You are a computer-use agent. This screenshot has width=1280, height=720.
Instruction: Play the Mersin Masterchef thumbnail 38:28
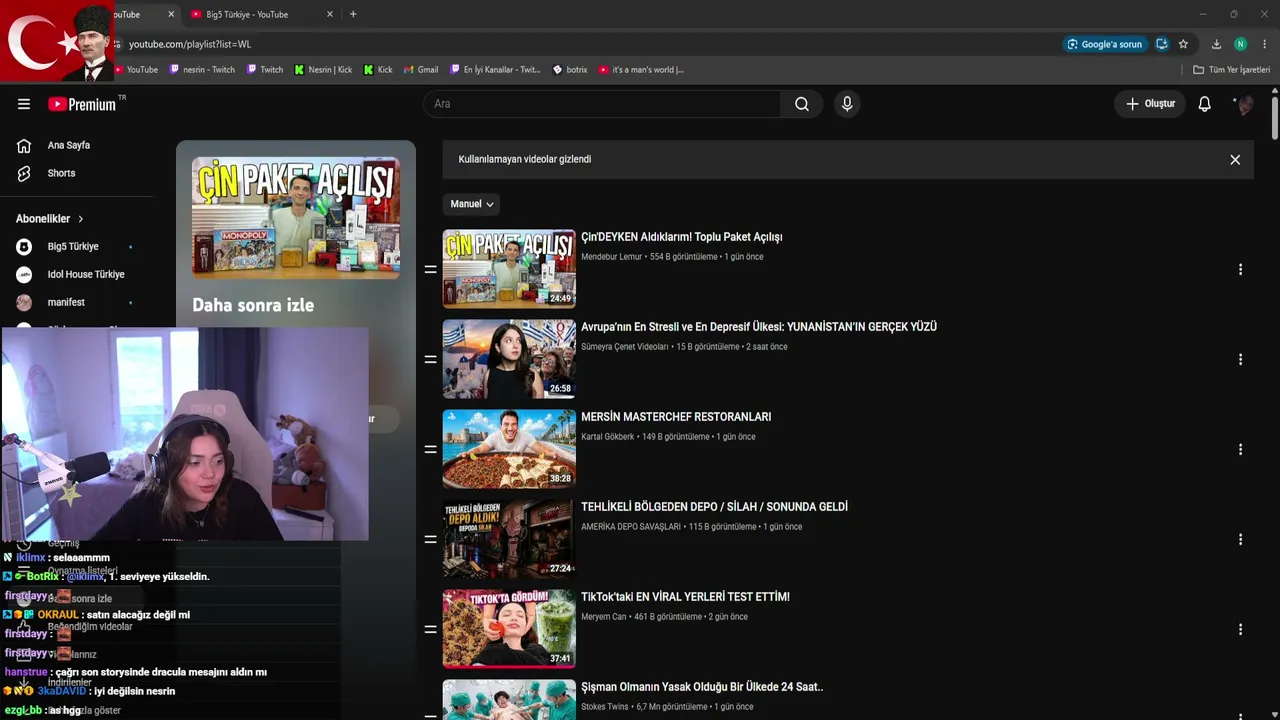pos(509,449)
